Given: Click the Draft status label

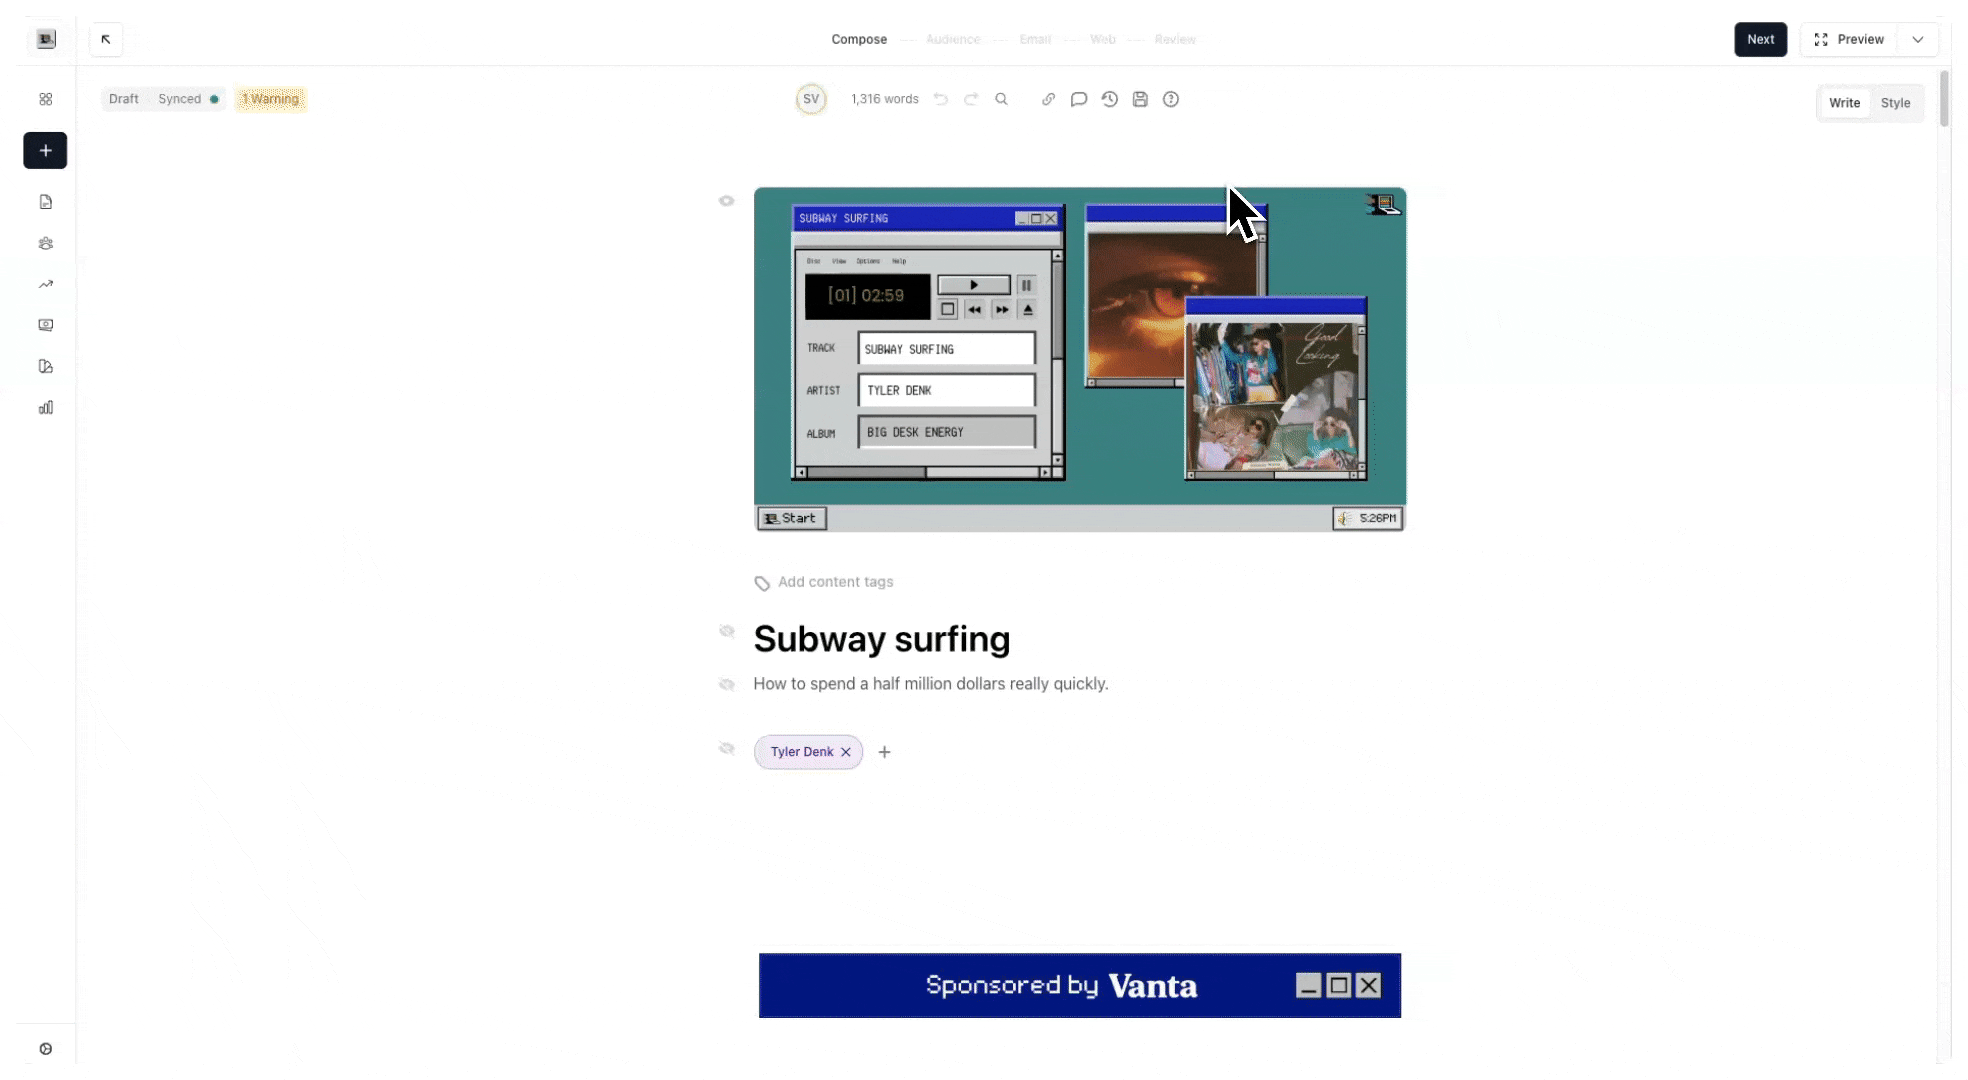Looking at the screenshot, I should [124, 99].
